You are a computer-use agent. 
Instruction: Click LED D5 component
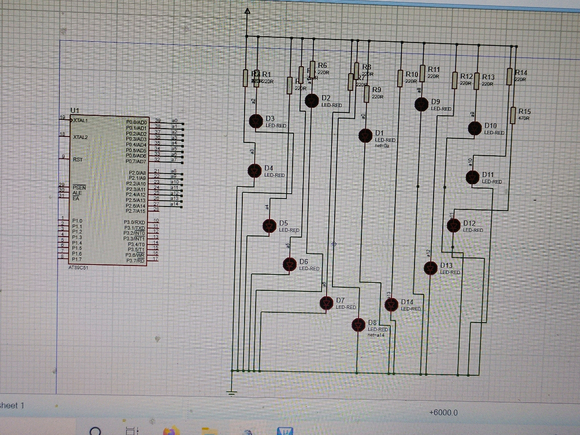pyautogui.click(x=269, y=226)
